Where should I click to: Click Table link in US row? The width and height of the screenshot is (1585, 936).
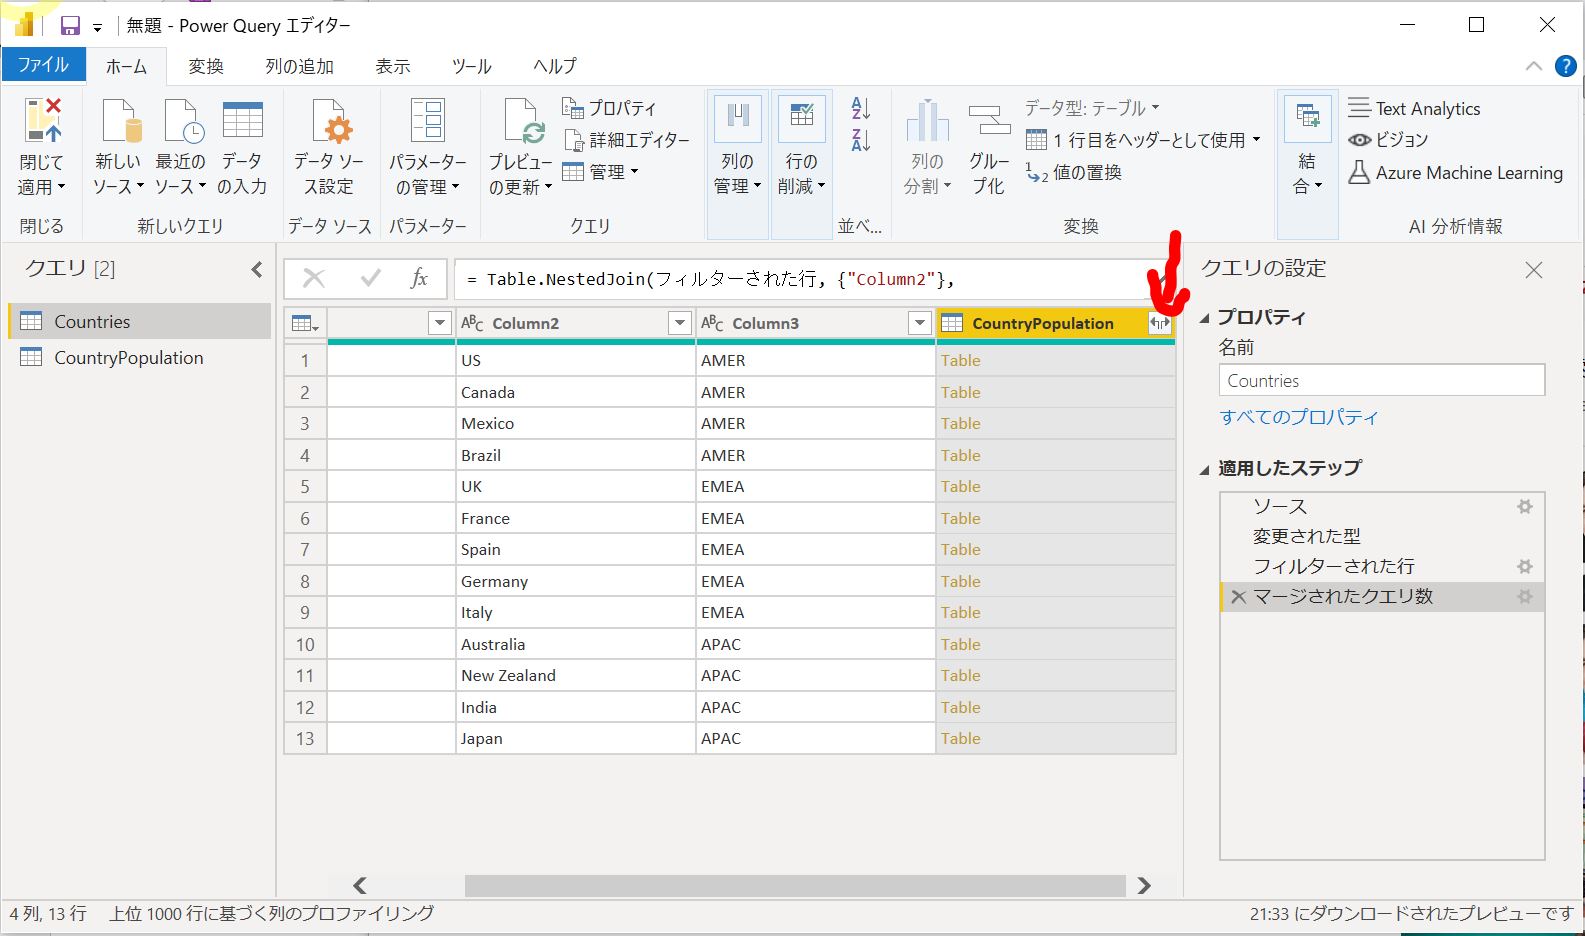[960, 360]
